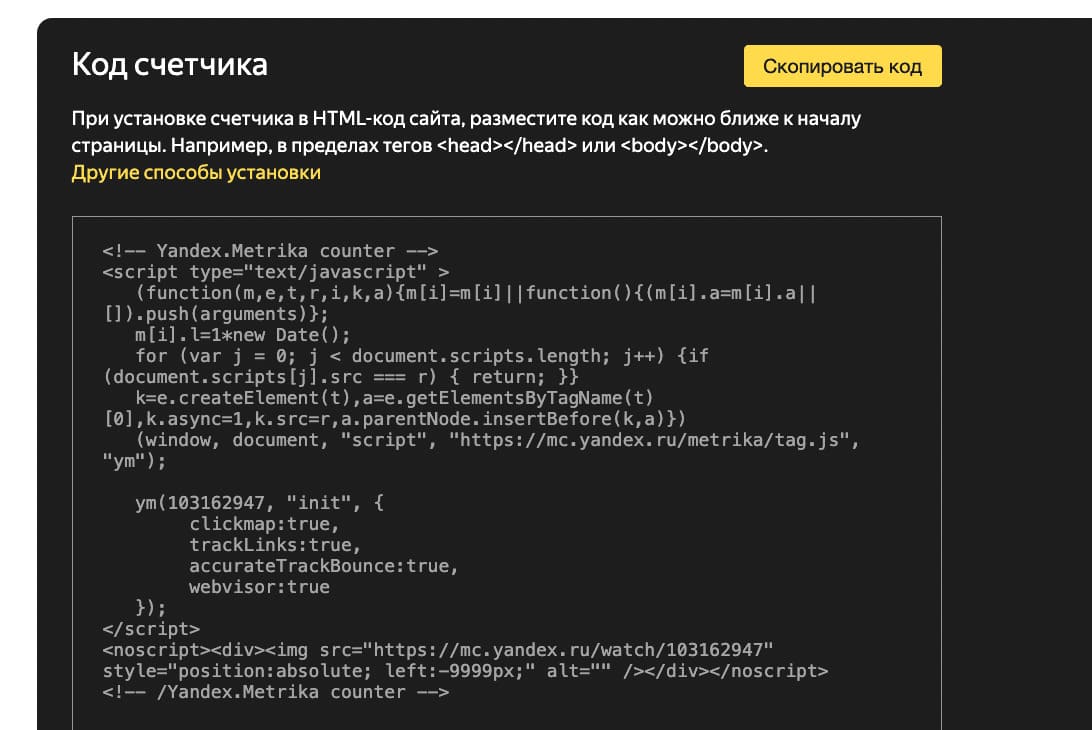1092x730 pixels.
Task: Click the 'k=e.createElement(t)' code line
Action: pos(394,398)
